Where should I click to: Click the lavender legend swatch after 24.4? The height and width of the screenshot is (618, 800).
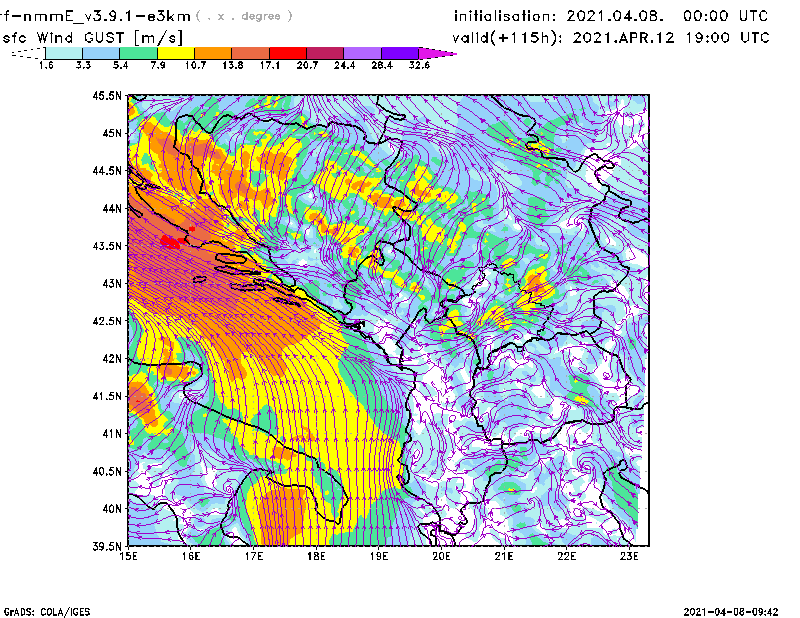[x=362, y=53]
